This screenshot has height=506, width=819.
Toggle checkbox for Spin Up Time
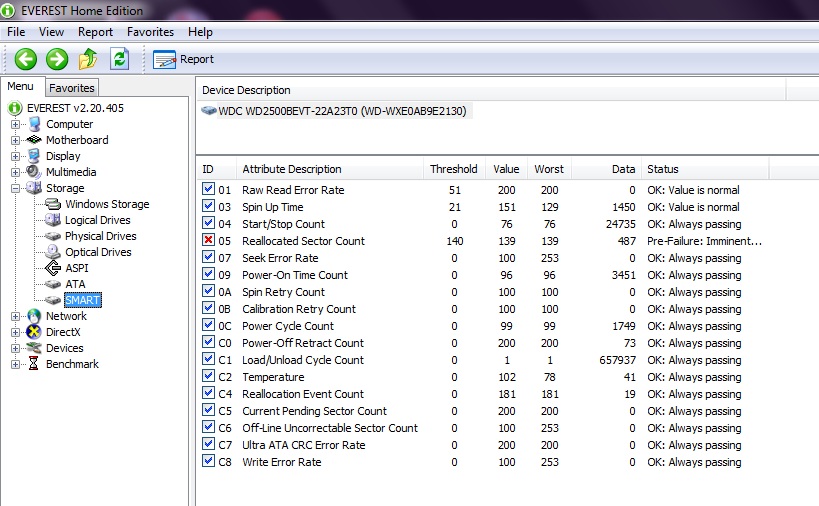pos(208,206)
